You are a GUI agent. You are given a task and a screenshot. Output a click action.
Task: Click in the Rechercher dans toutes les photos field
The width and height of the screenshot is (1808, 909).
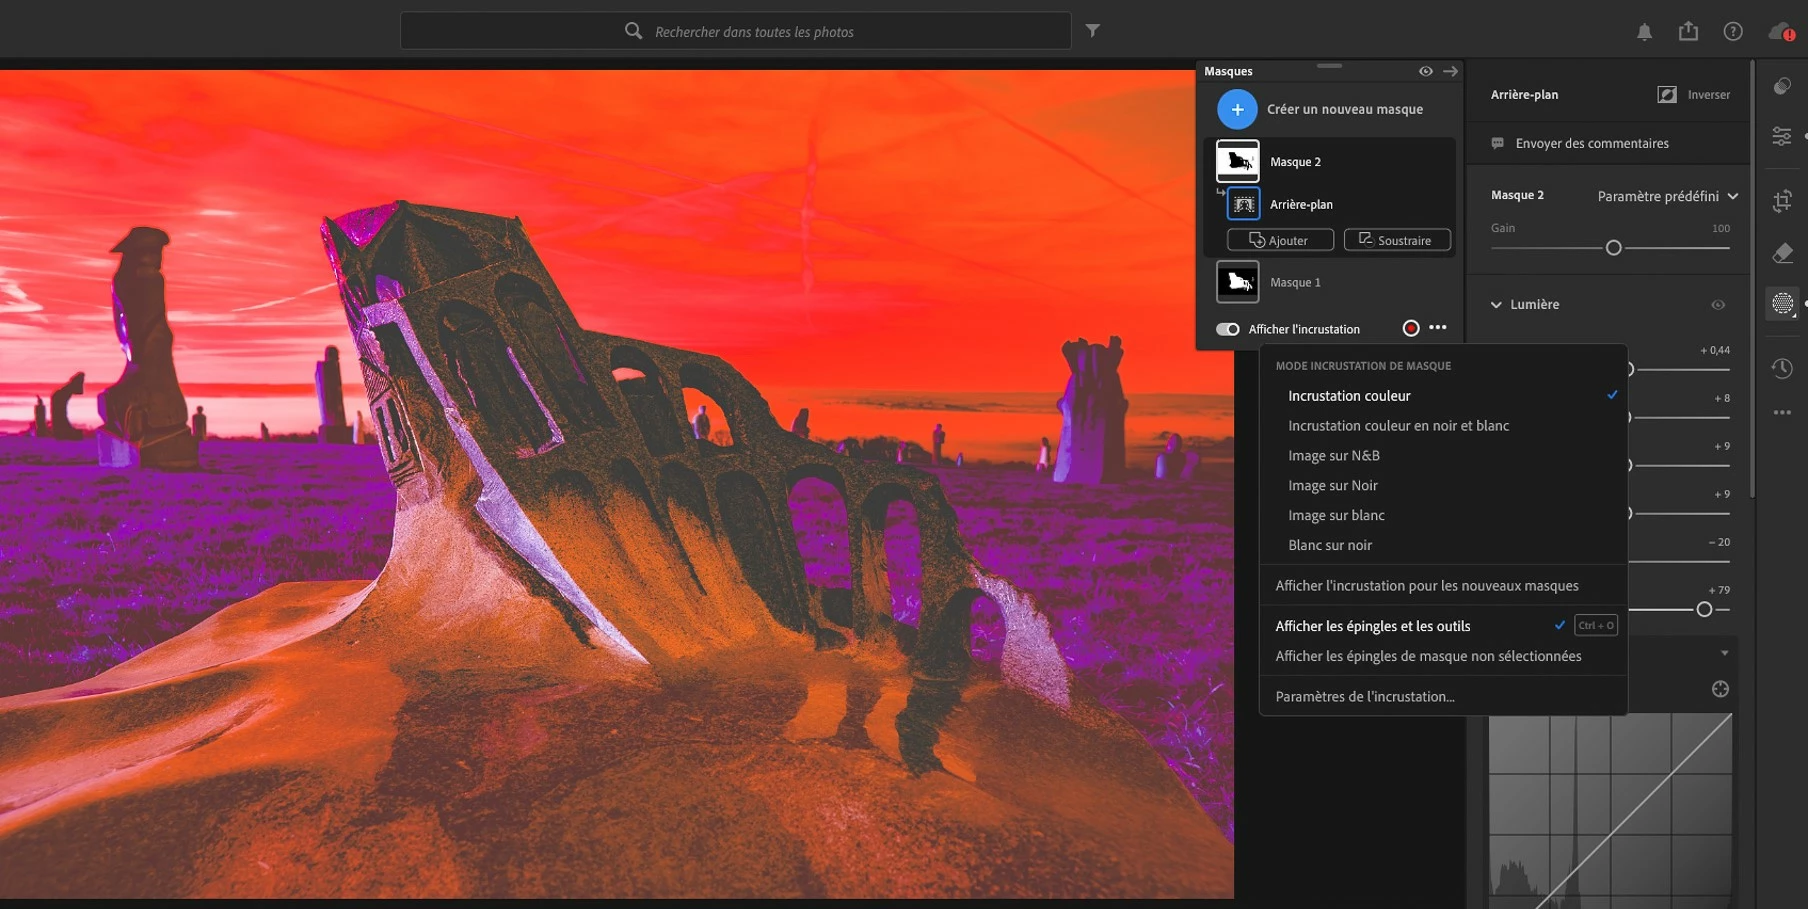[735, 31]
